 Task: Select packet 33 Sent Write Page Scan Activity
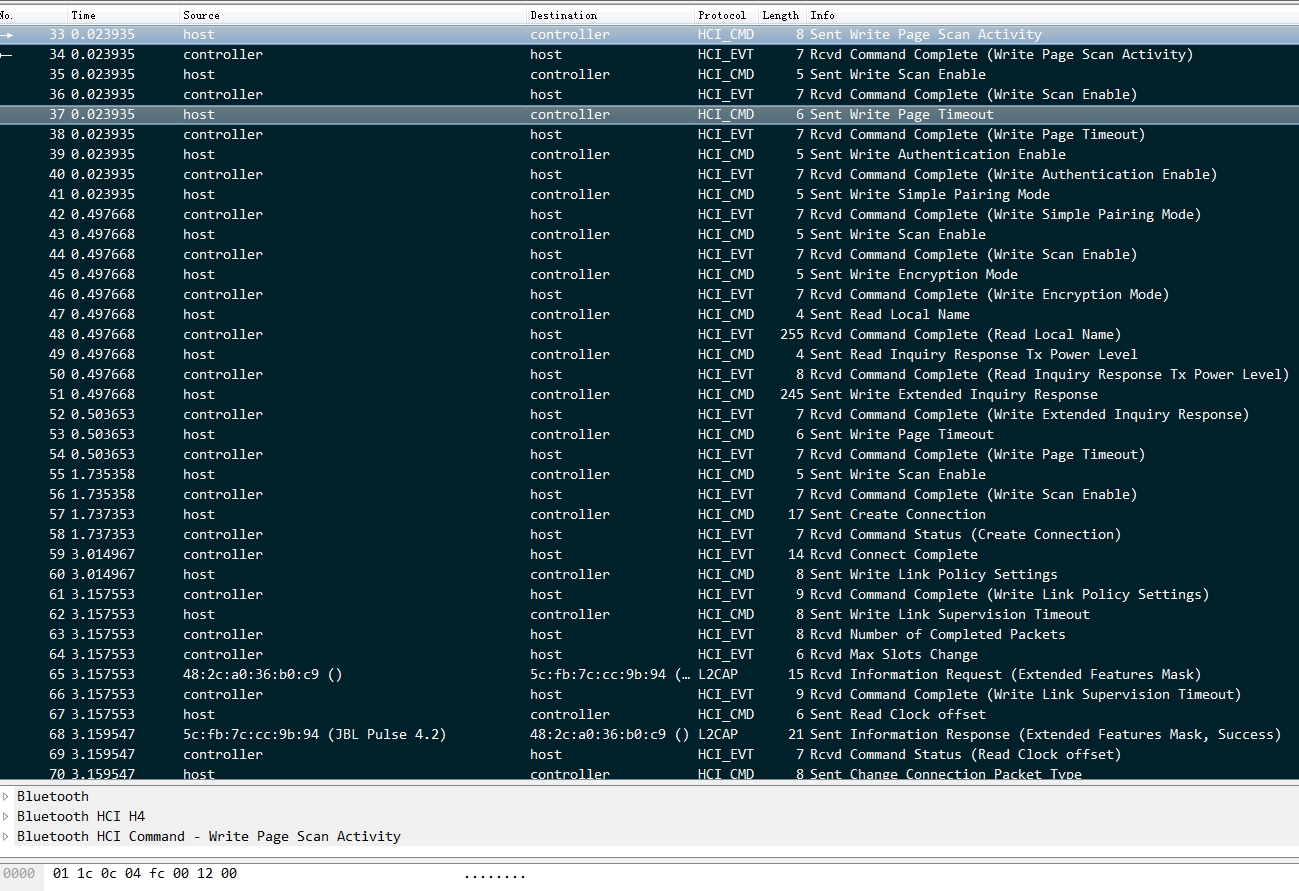coord(649,35)
